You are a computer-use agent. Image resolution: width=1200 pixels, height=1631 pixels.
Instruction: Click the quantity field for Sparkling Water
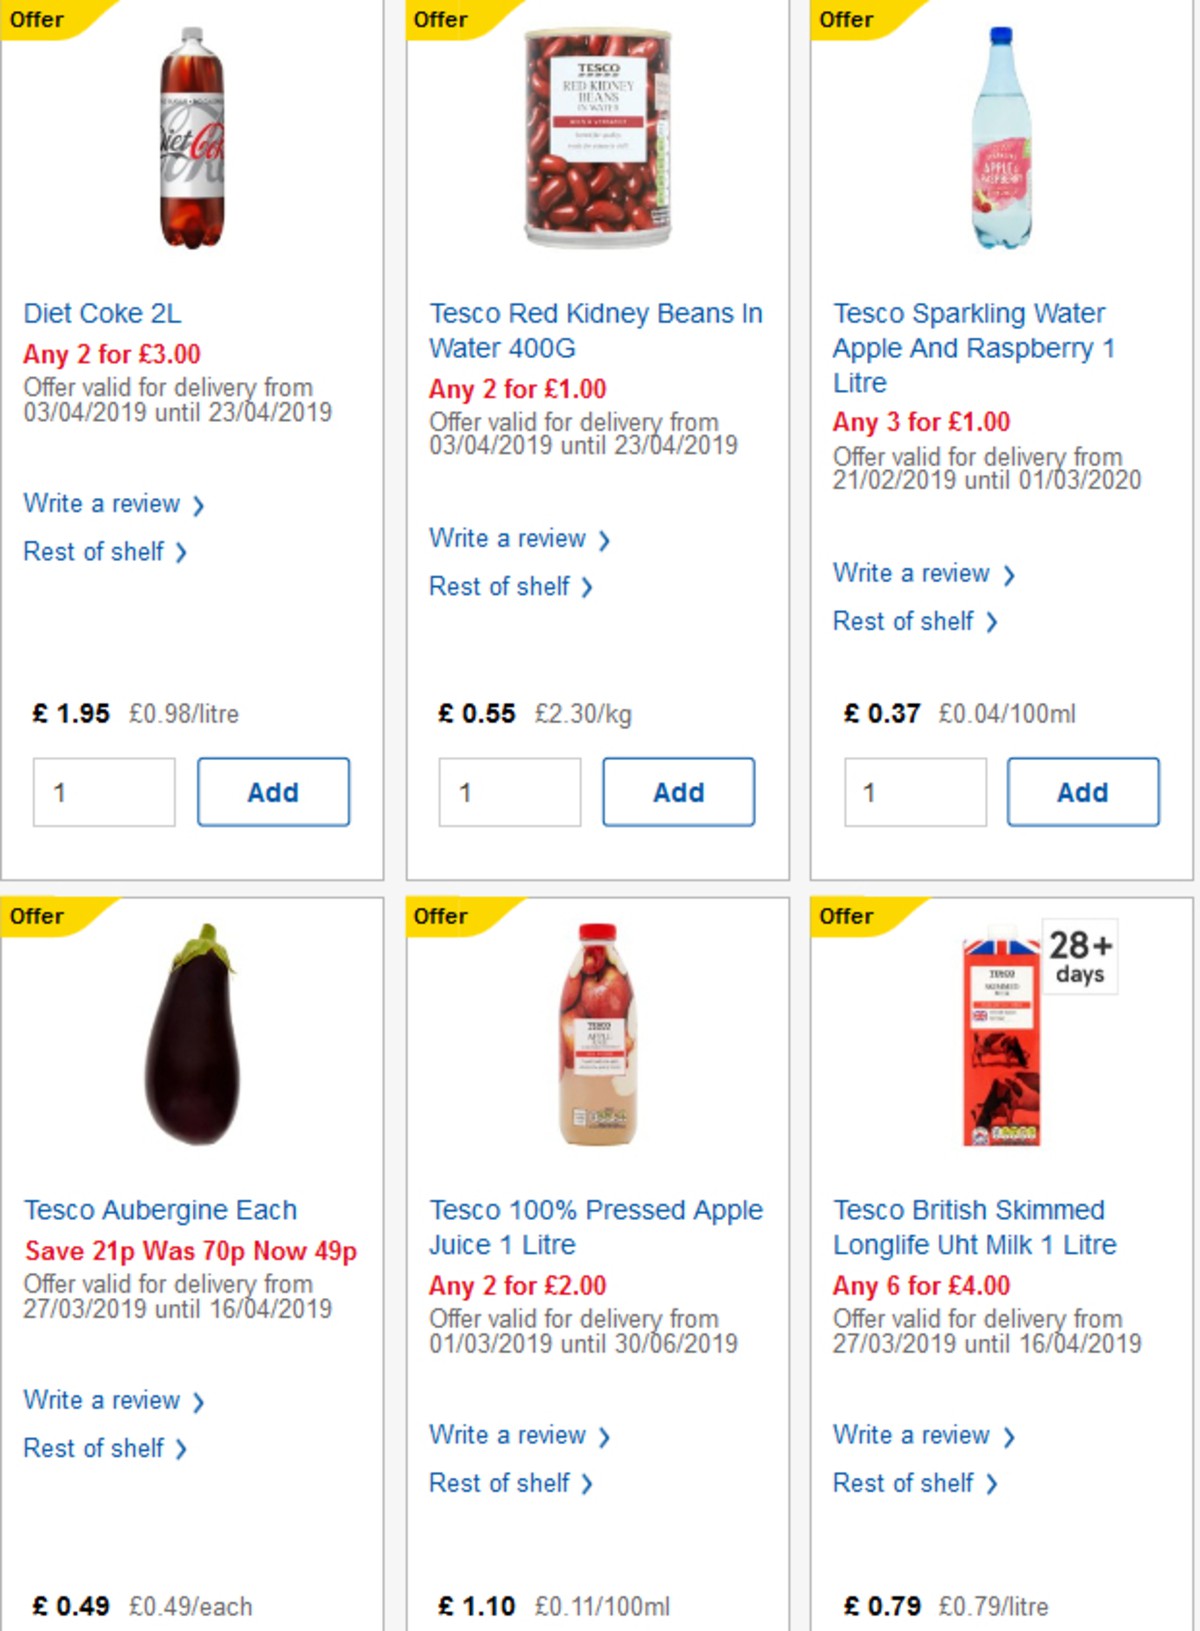[x=913, y=791]
